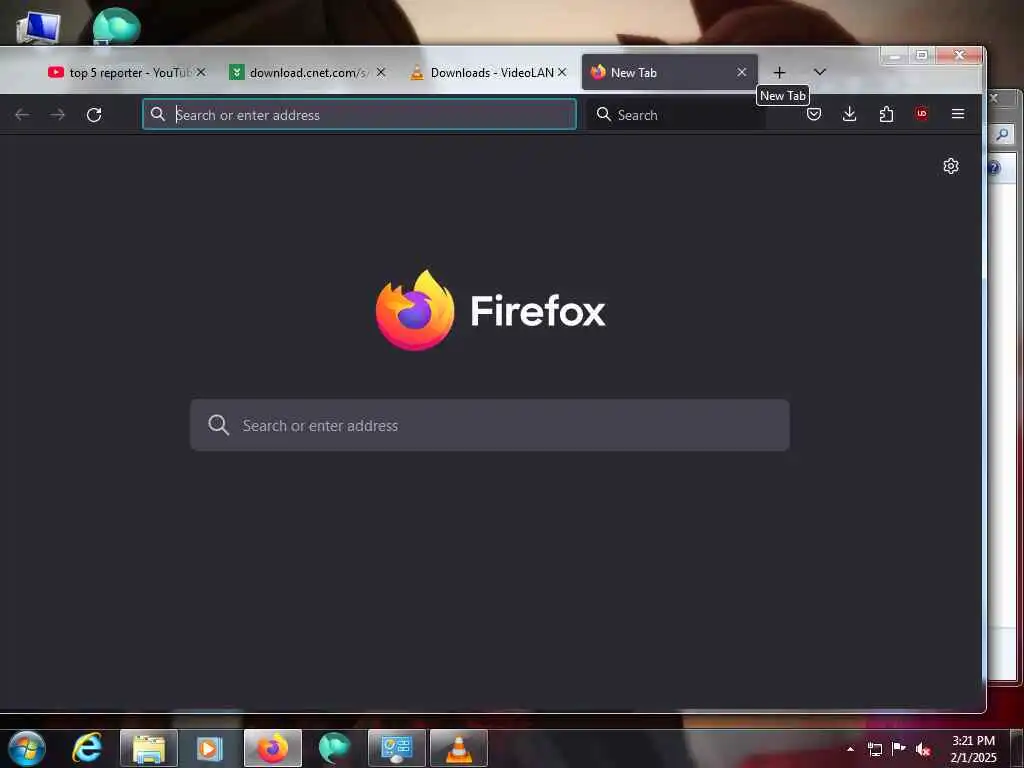
Task: Expand the list all tabs chevron
Action: point(820,72)
